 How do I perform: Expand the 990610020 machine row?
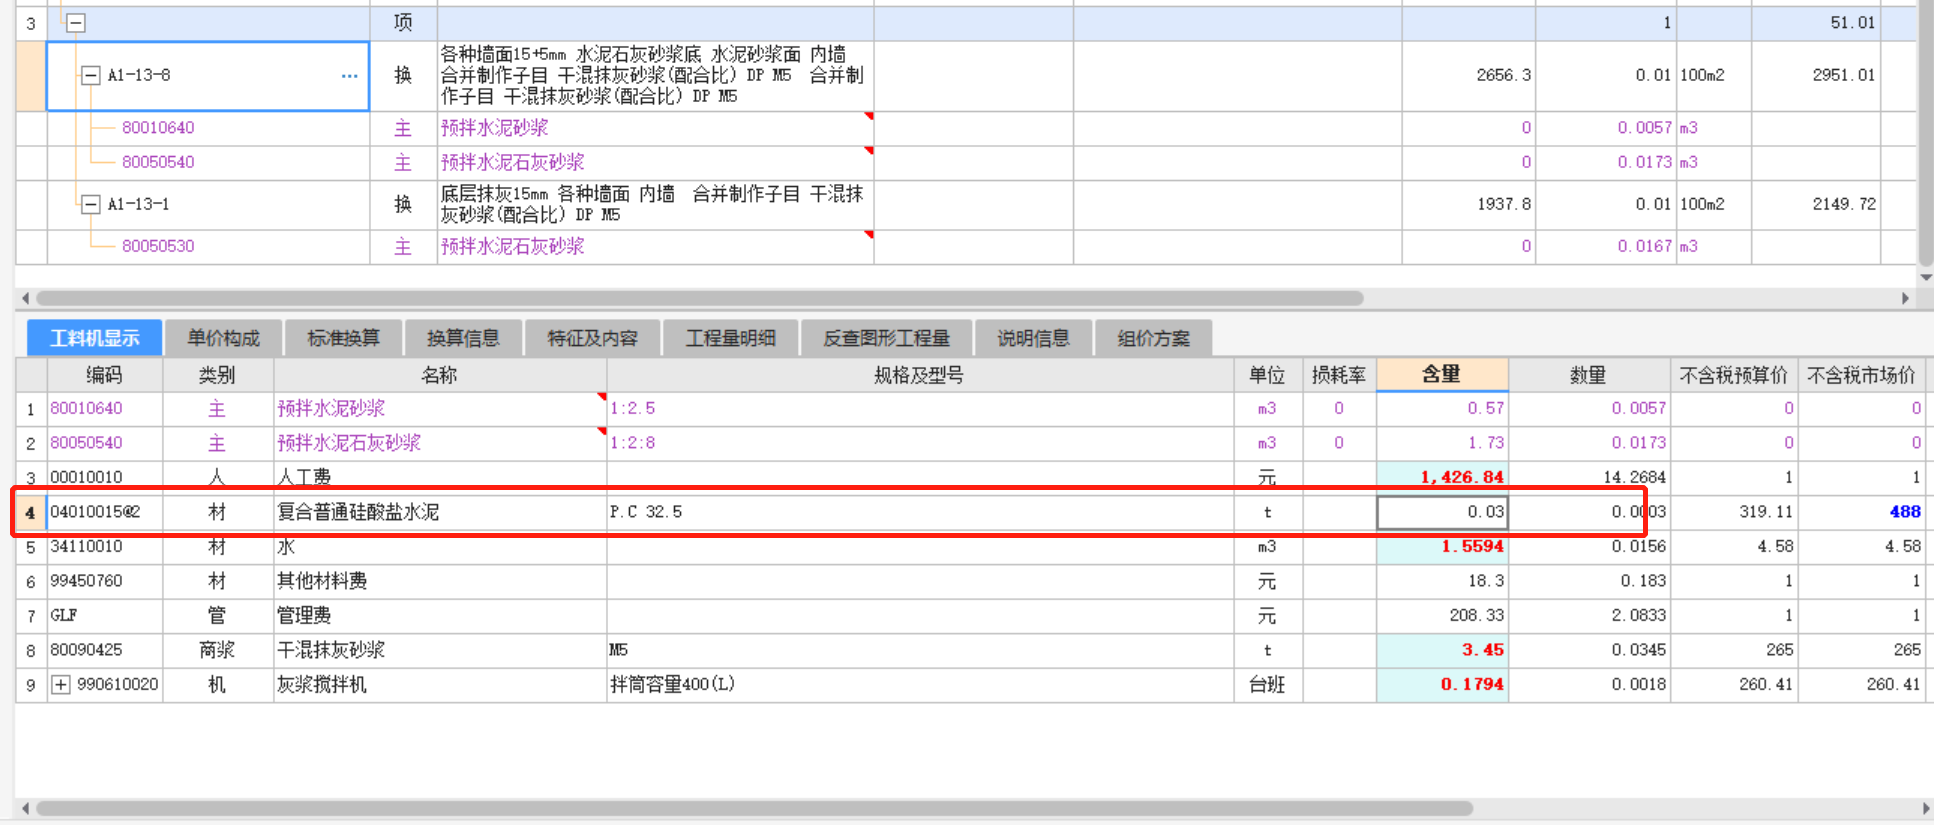click(x=61, y=685)
